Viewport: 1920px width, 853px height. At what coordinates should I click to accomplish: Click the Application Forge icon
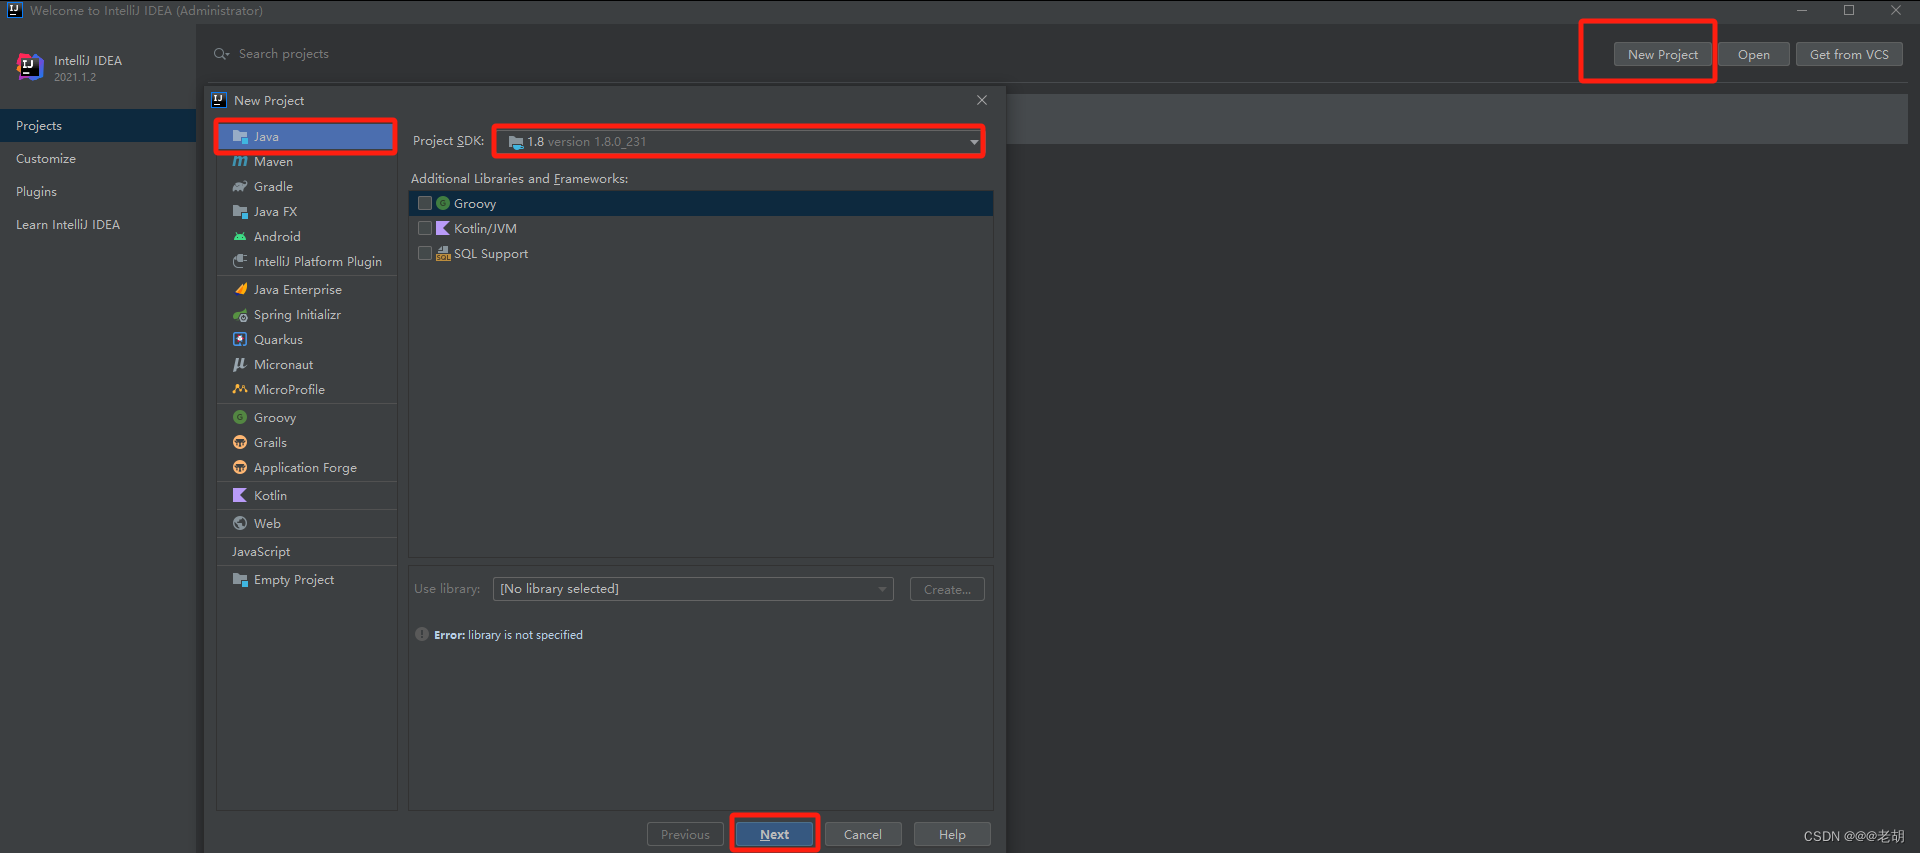click(240, 467)
